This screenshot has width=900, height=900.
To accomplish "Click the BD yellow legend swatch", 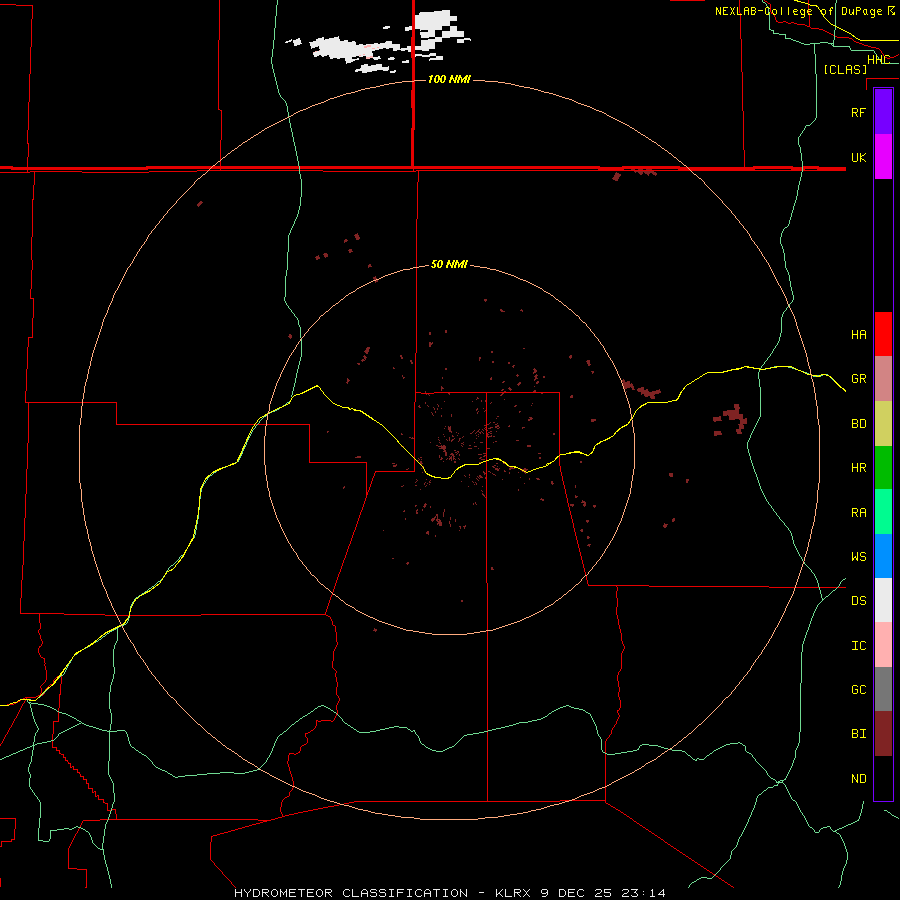I will point(883,424).
